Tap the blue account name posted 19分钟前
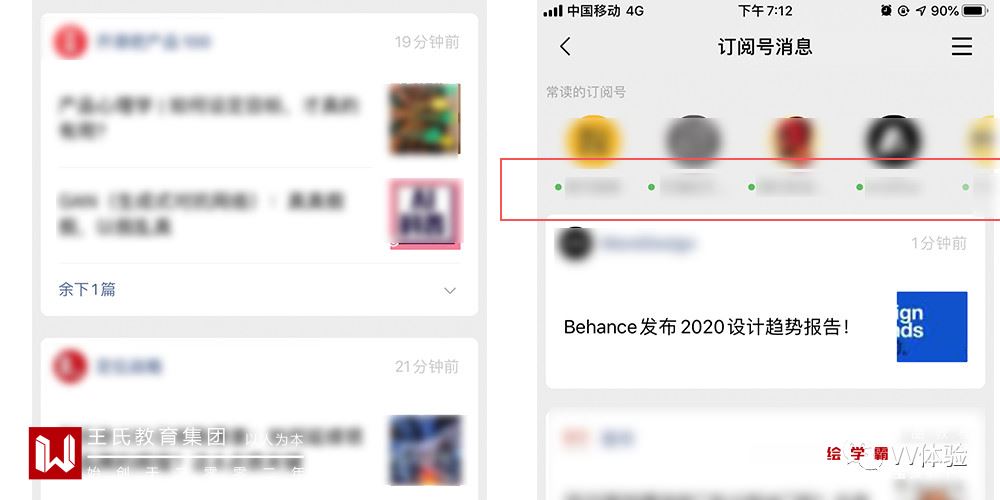This screenshot has height=500, width=1000. click(154, 42)
